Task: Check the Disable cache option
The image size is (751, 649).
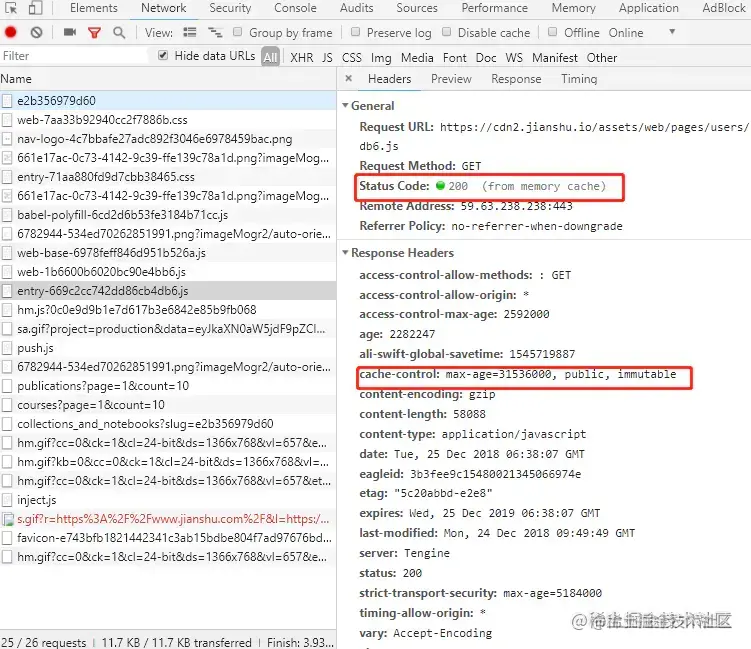Action: click(x=446, y=32)
